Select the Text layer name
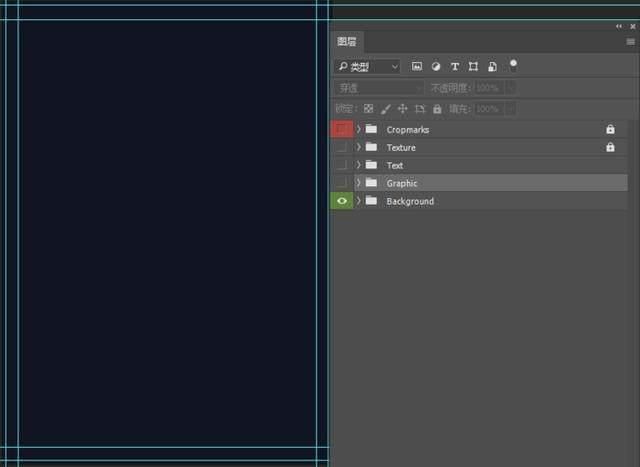Viewport: 640px width, 467px height. [x=395, y=166]
